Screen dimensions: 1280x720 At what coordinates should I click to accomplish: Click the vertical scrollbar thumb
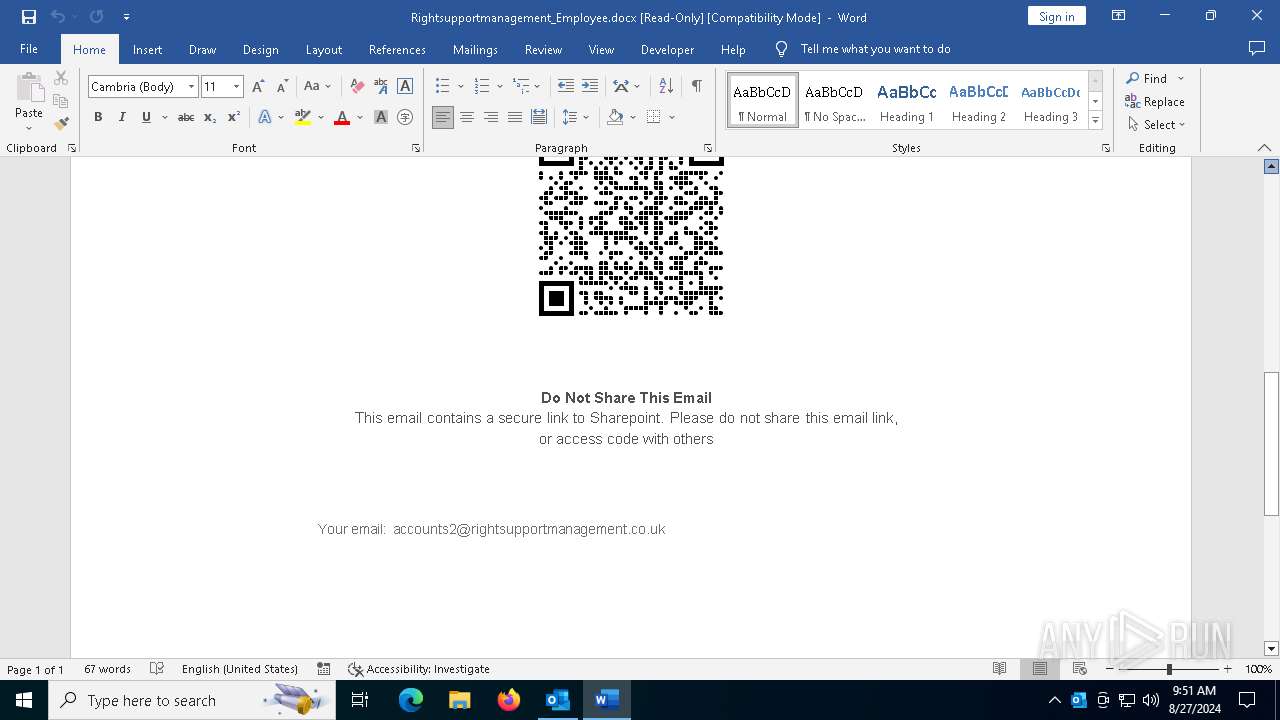[x=1271, y=443]
